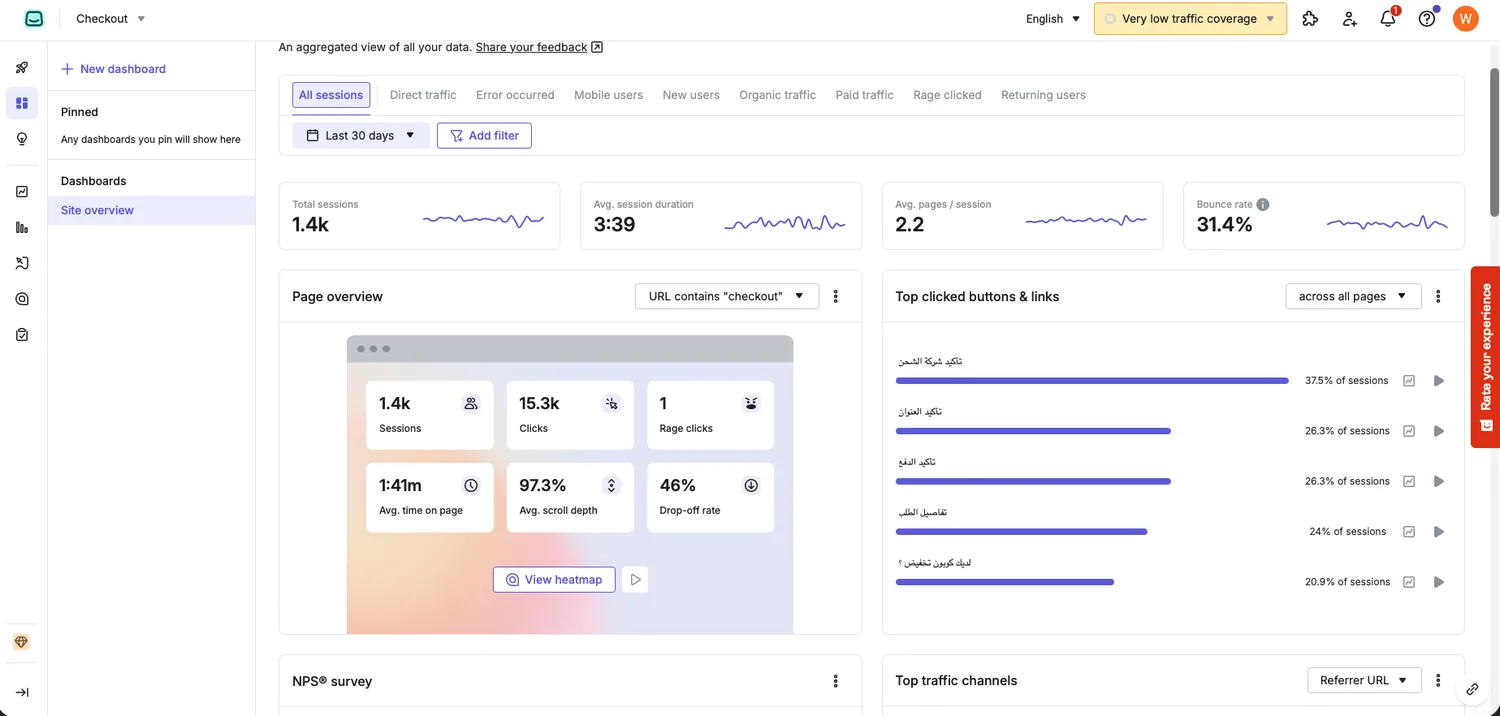Open Page overview three-dot menu

click(x=836, y=296)
